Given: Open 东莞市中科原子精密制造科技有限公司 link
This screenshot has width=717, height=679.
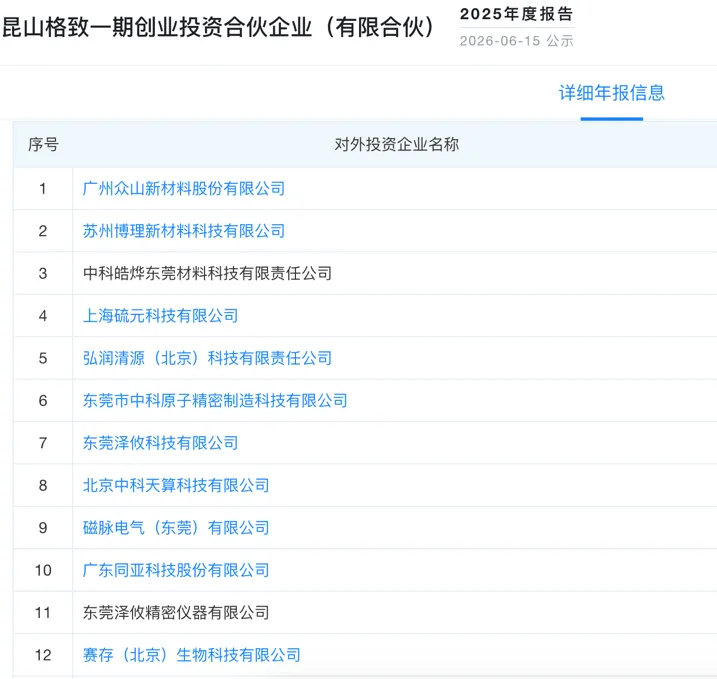Looking at the screenshot, I should 215,401.
